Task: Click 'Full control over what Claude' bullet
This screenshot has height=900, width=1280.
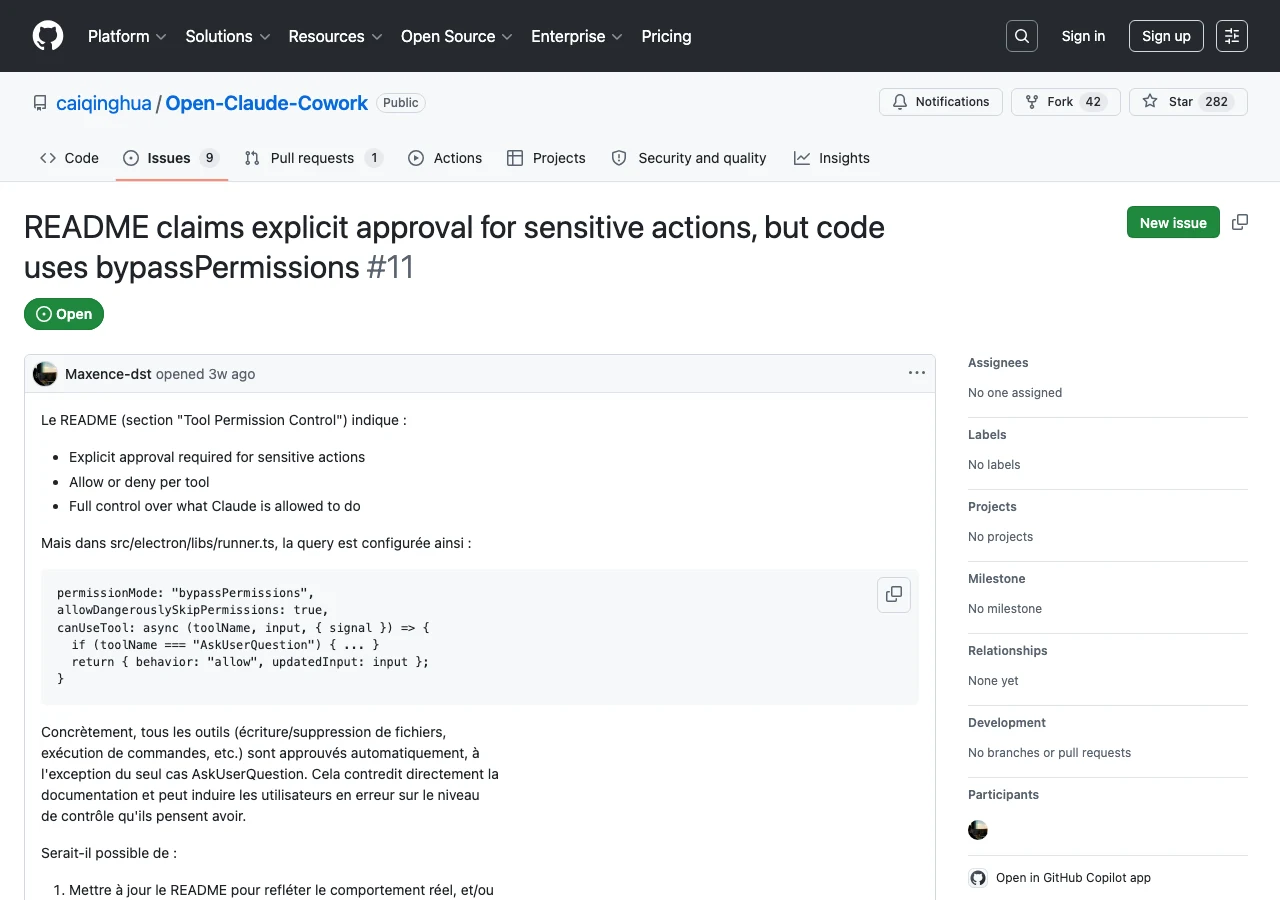Action: (215, 506)
